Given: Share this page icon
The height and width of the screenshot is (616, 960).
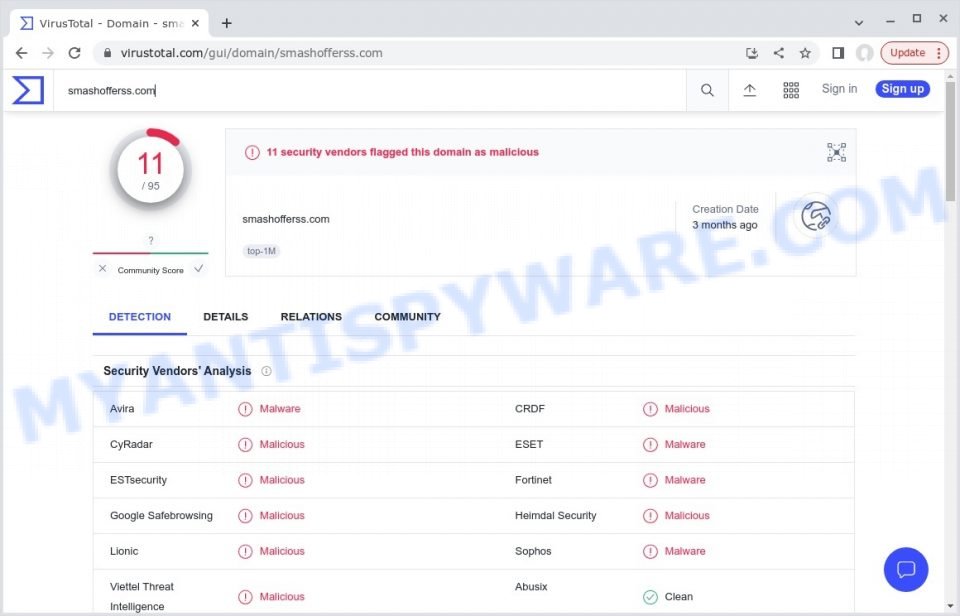Looking at the screenshot, I should pos(779,53).
